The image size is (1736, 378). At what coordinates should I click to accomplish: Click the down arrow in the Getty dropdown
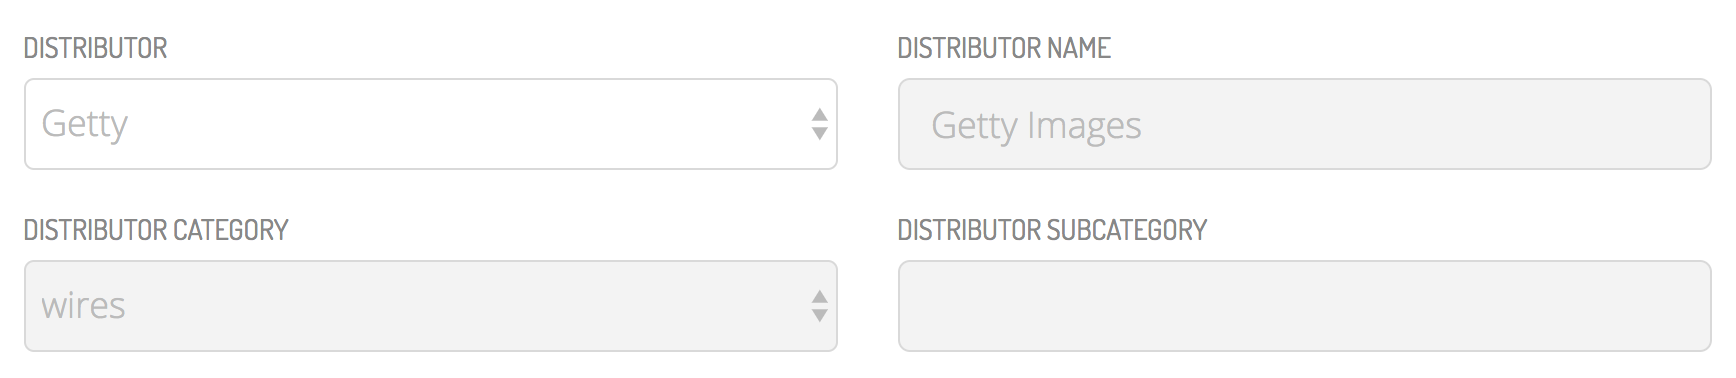tap(819, 134)
